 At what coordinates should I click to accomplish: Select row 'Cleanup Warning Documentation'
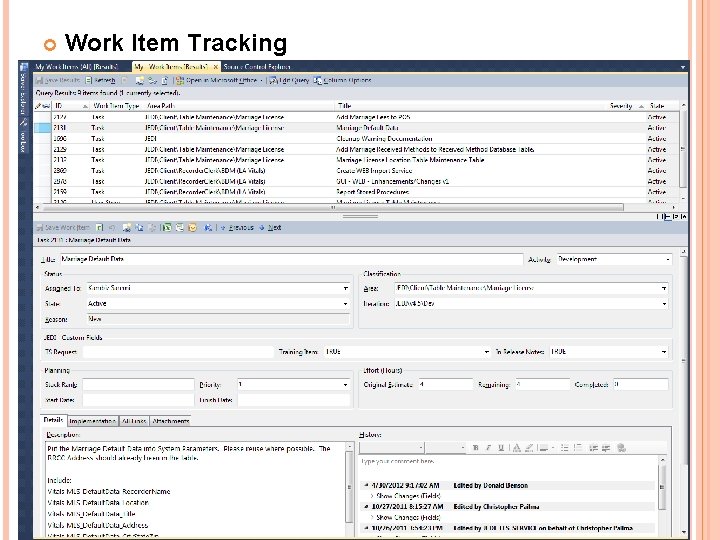[356, 139]
